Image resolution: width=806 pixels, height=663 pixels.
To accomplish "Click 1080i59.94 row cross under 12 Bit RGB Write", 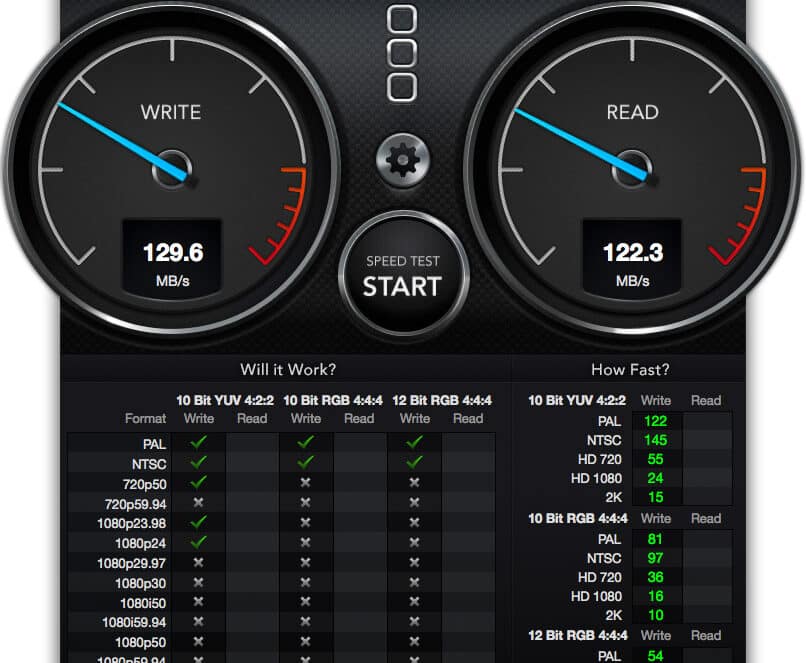I will 414,621.
